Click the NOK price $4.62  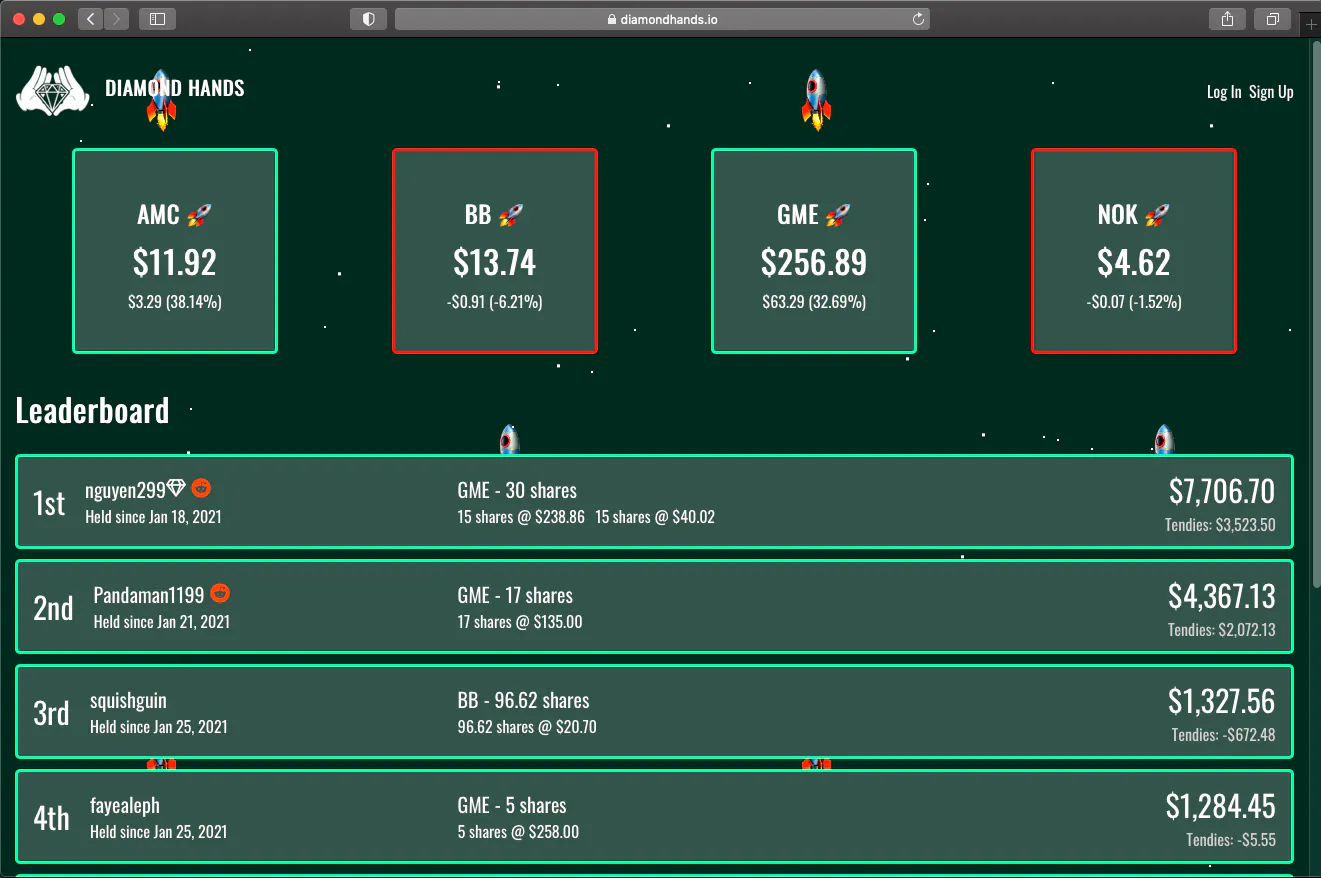[1134, 262]
